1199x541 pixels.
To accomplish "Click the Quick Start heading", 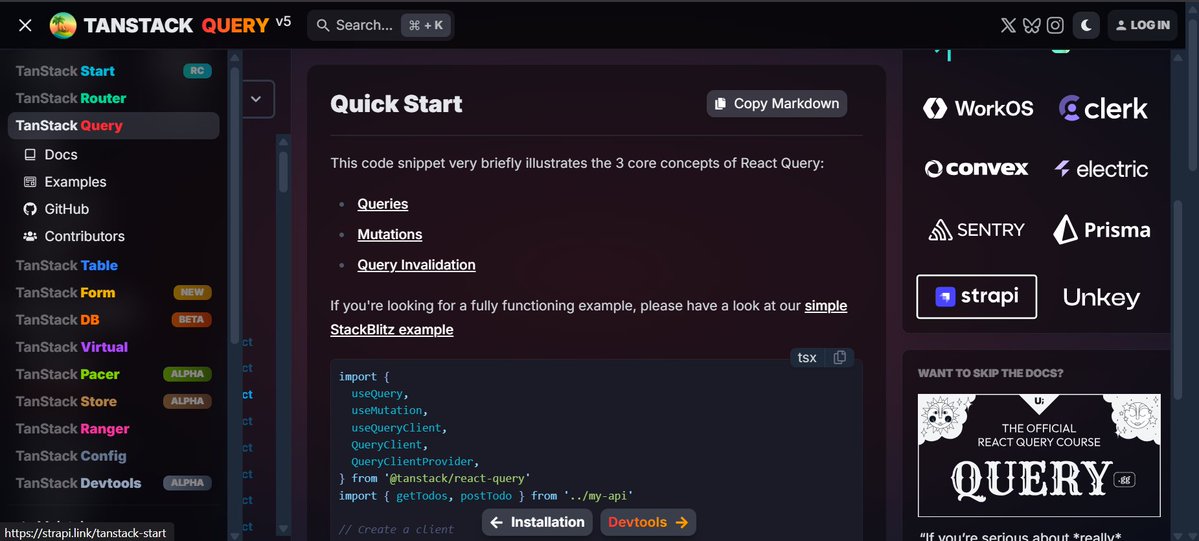I will (396, 103).
